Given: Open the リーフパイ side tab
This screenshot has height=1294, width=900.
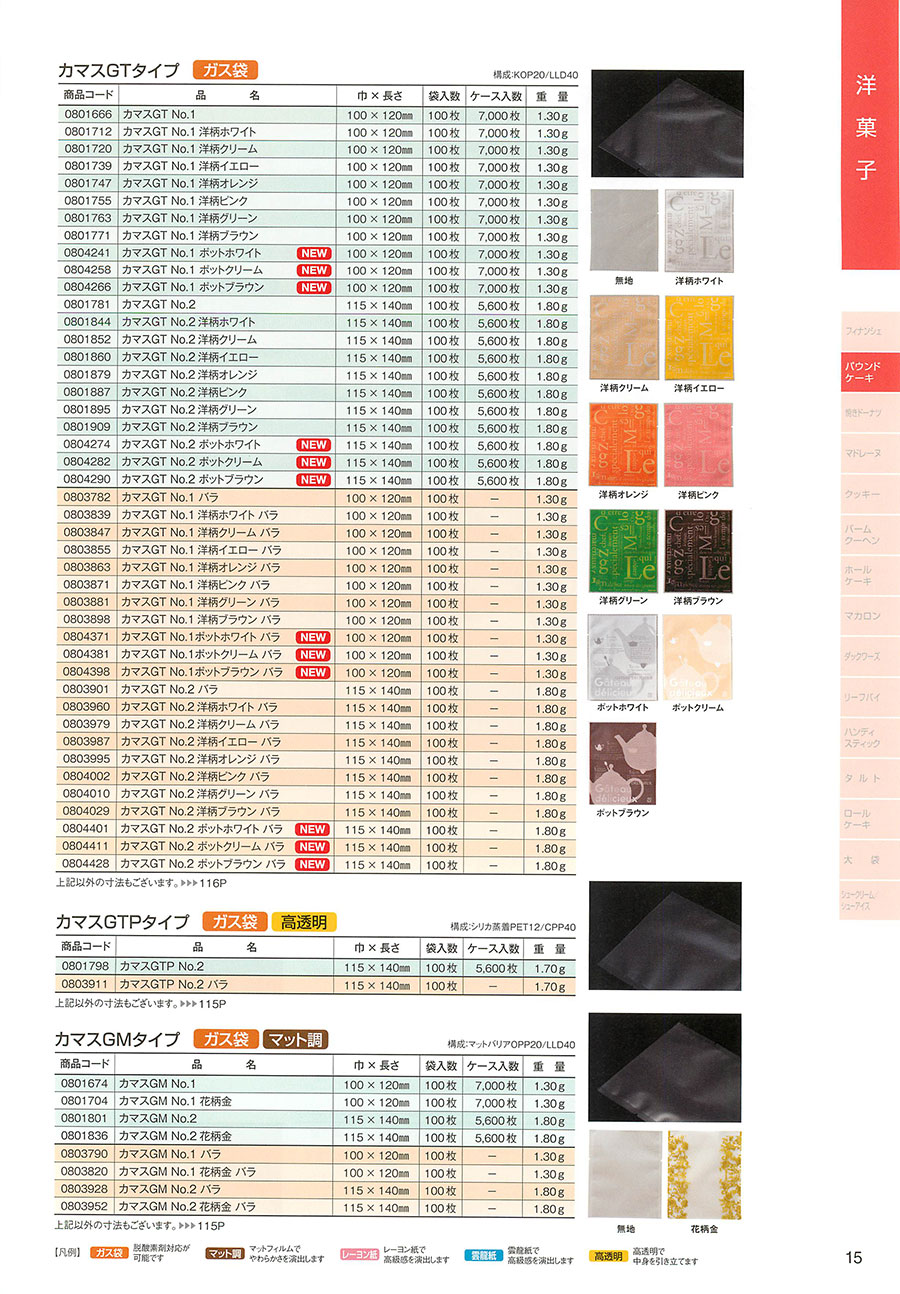Looking at the screenshot, I should (870, 697).
